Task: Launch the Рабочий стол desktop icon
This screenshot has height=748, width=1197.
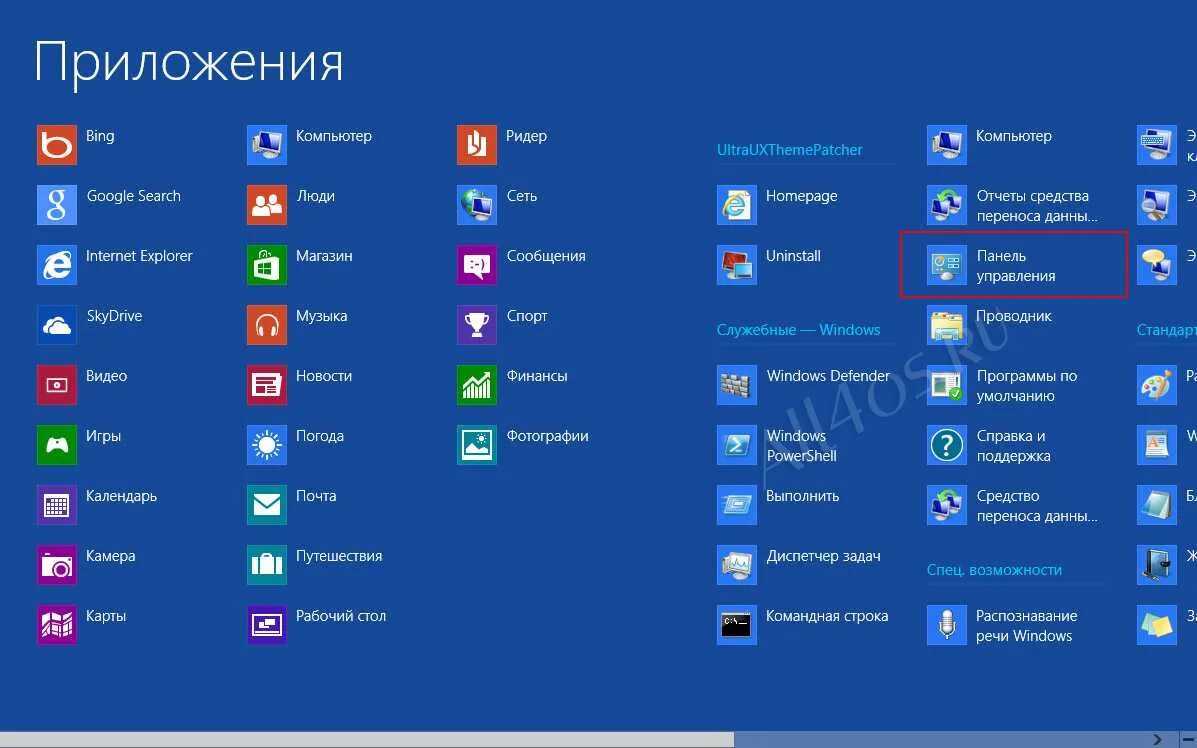Action: click(266, 624)
